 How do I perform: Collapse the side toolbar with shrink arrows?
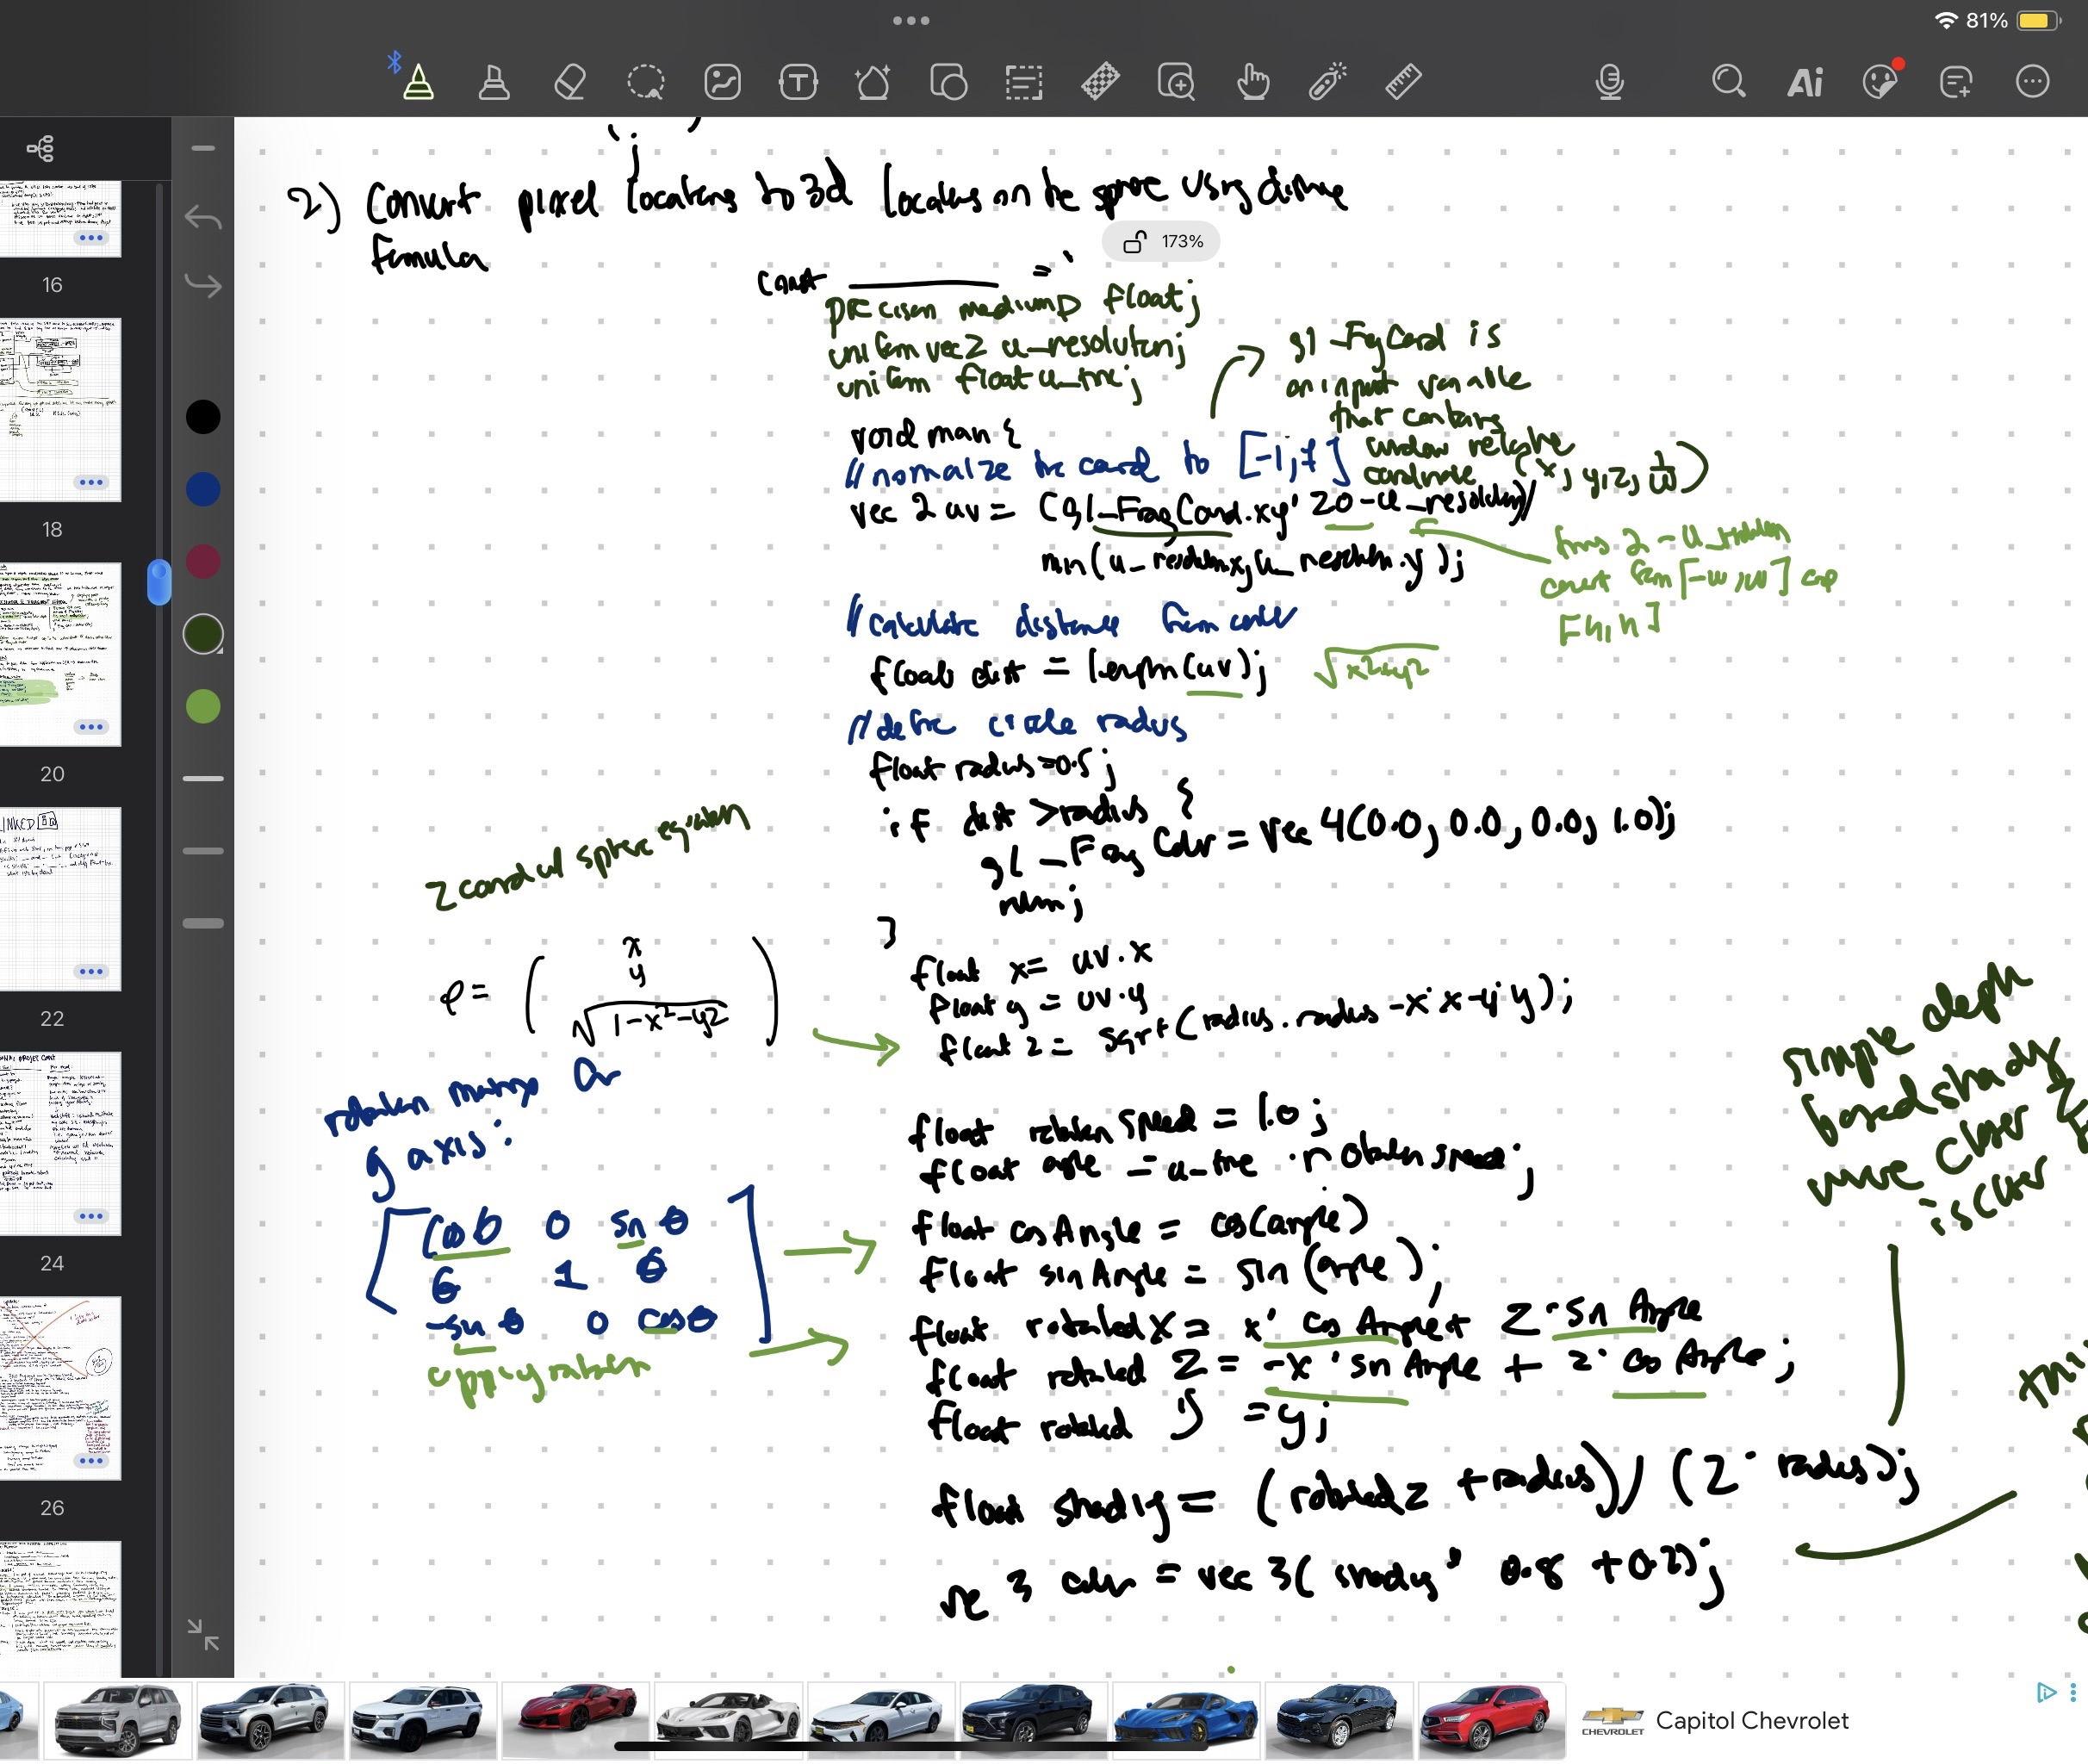coord(203,1634)
